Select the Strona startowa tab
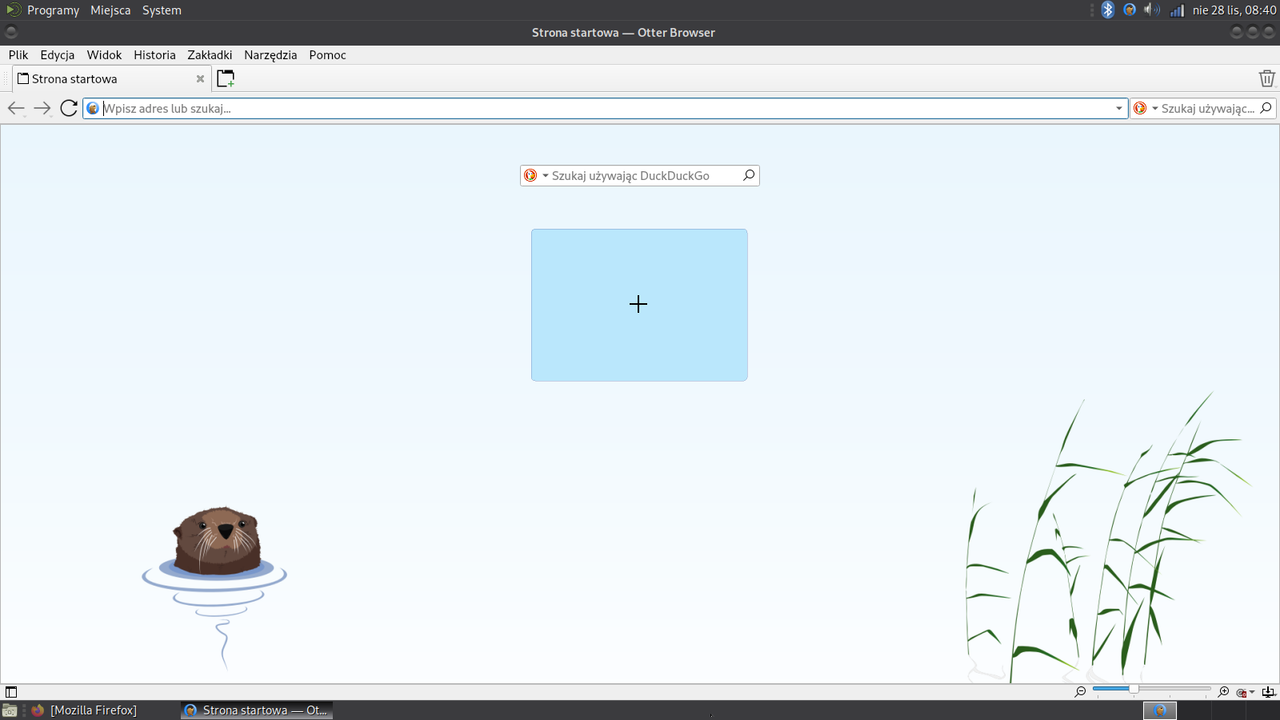The image size is (1280, 720). [110, 79]
